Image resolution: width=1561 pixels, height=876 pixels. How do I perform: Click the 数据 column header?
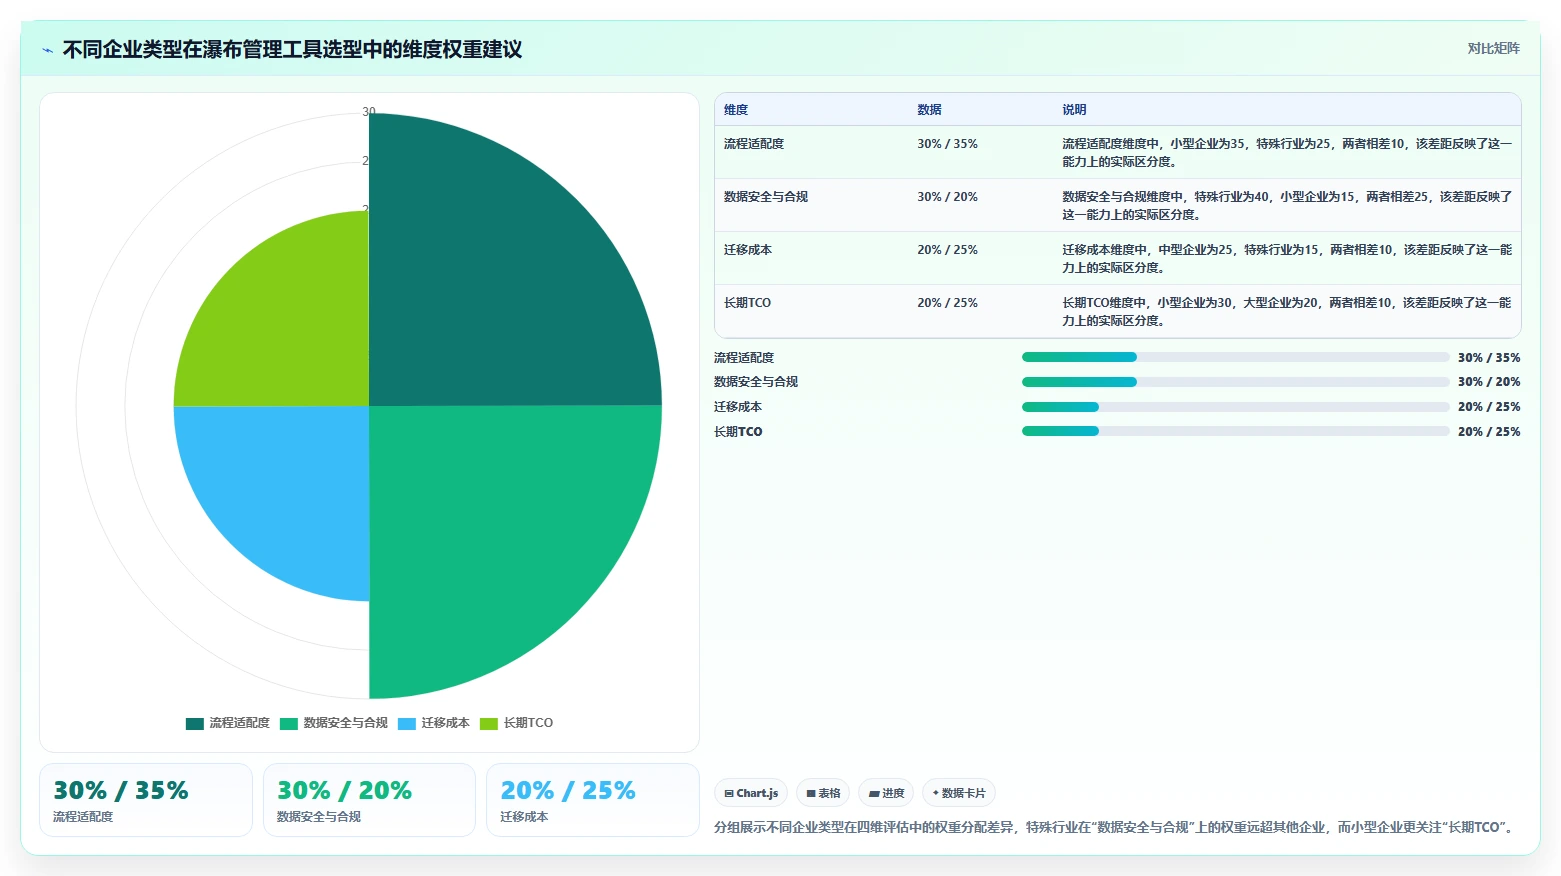coord(929,110)
